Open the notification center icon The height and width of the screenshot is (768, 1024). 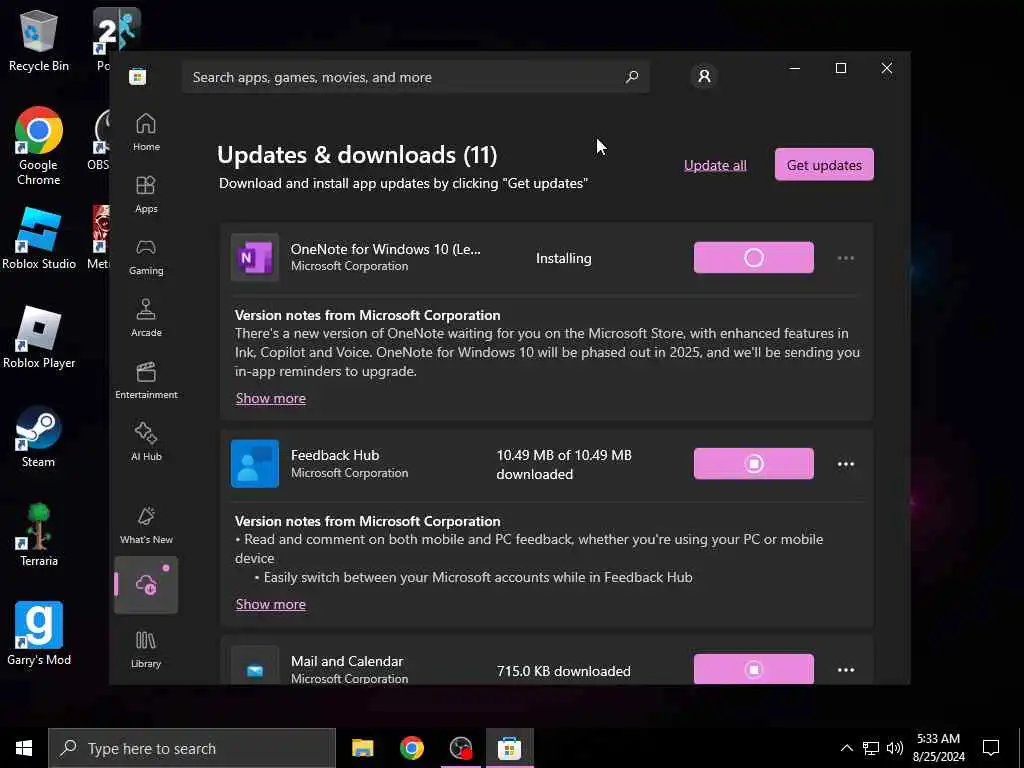click(x=991, y=748)
